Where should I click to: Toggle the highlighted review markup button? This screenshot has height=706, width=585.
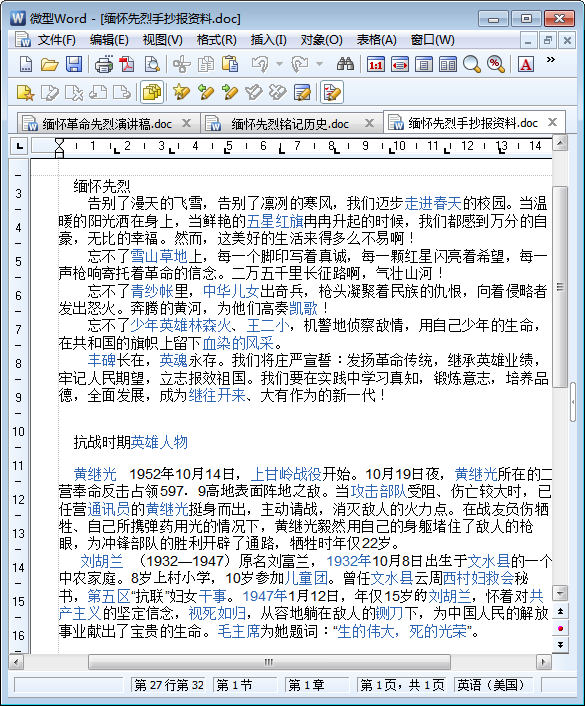tap(332, 93)
